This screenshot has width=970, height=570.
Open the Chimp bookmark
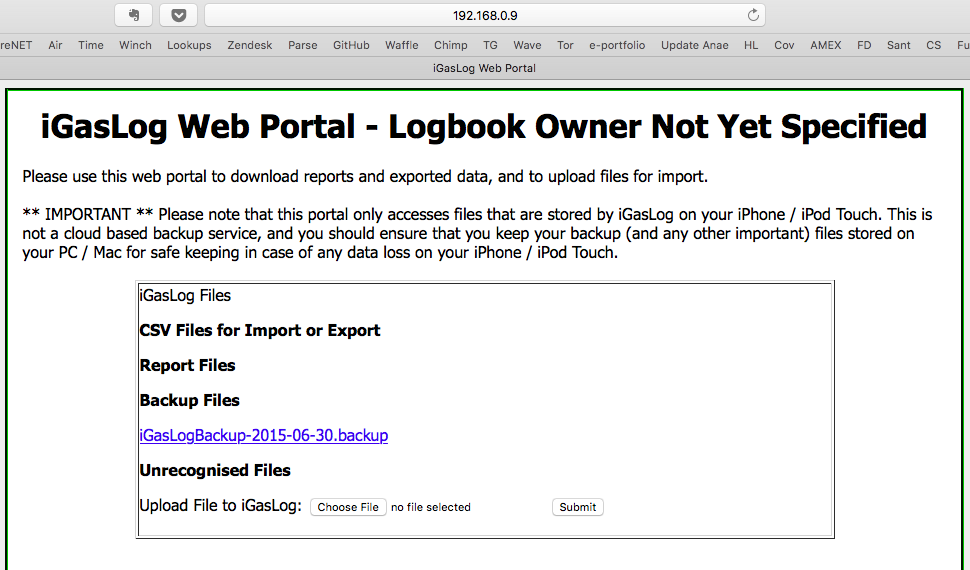[450, 45]
